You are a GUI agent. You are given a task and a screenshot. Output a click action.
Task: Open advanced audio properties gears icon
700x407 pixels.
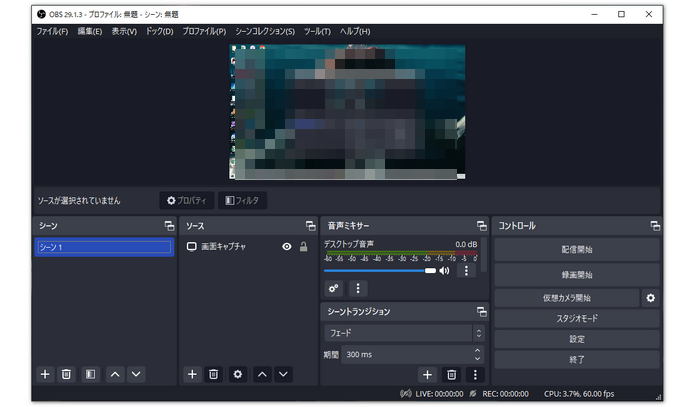point(334,288)
